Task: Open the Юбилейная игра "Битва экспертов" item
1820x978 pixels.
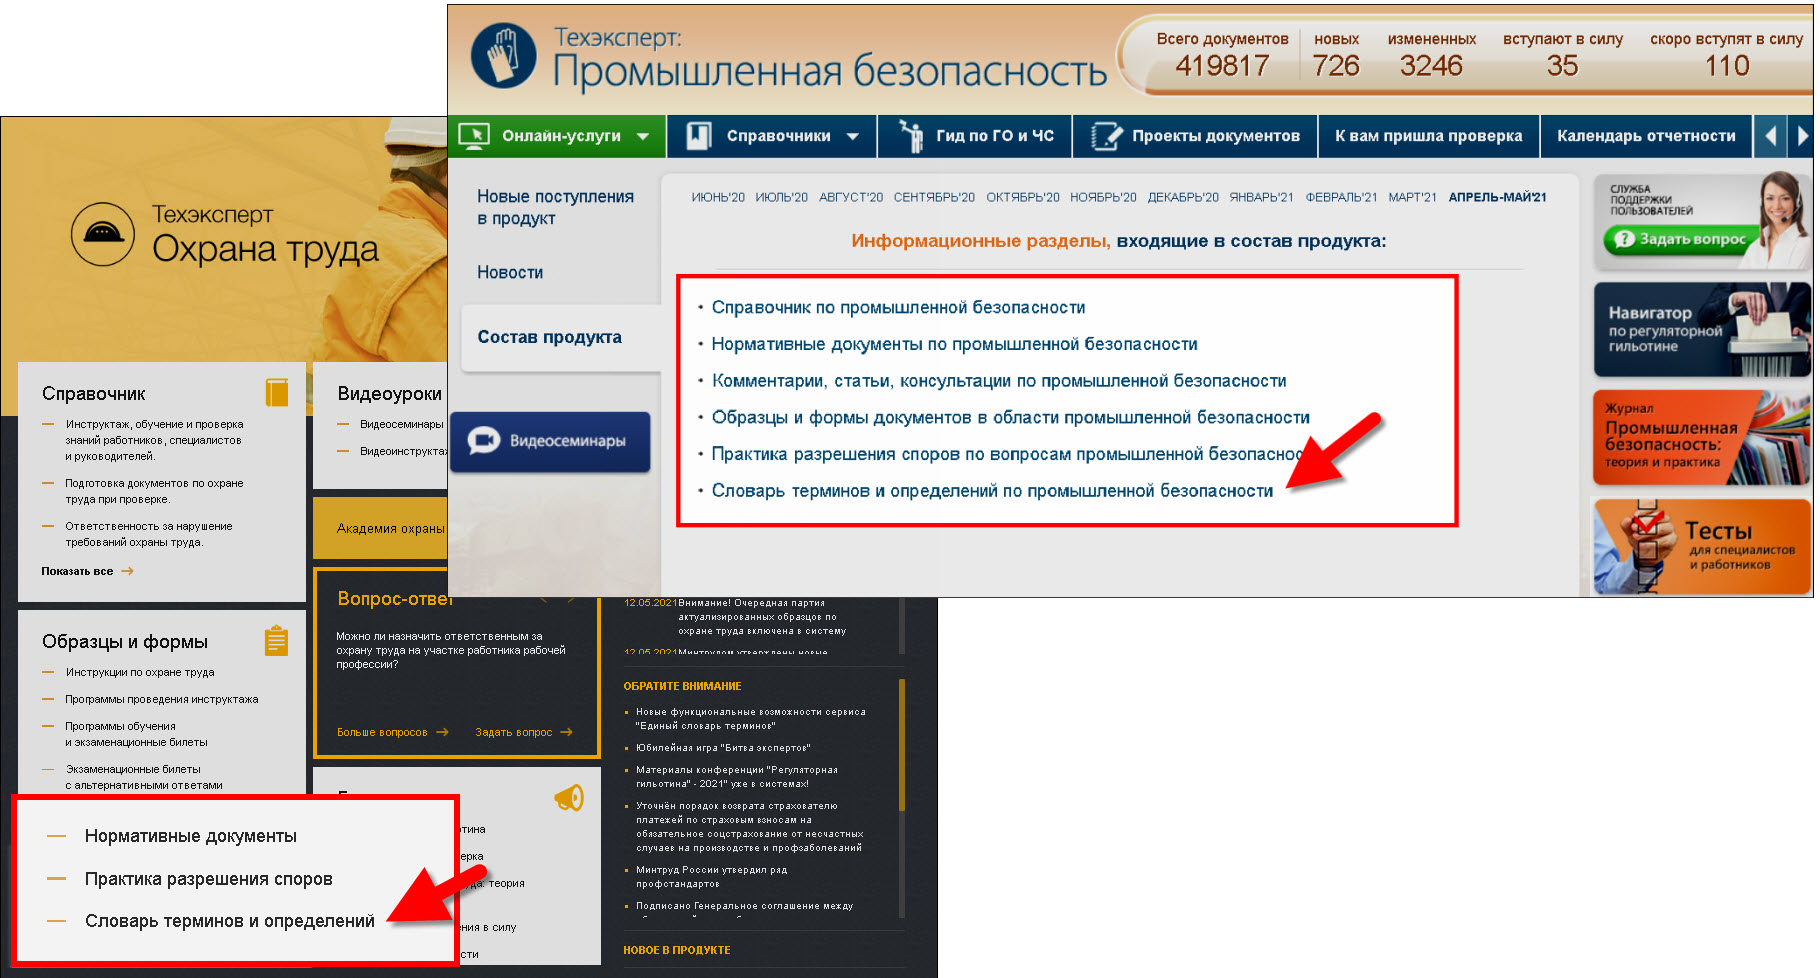Action: pos(723,748)
